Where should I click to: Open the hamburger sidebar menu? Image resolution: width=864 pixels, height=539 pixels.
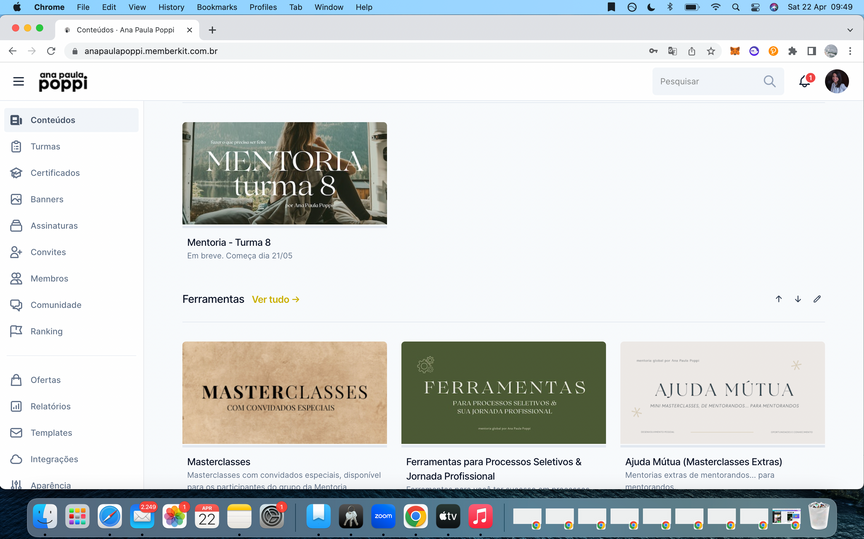(x=18, y=82)
